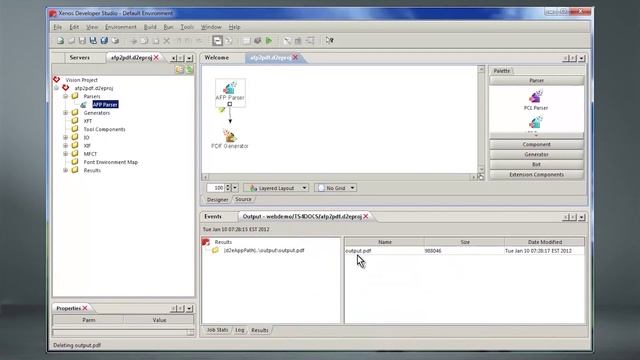The width and height of the screenshot is (640, 360).
Task: Sort results by Date Modified column header
Action: coord(544,242)
